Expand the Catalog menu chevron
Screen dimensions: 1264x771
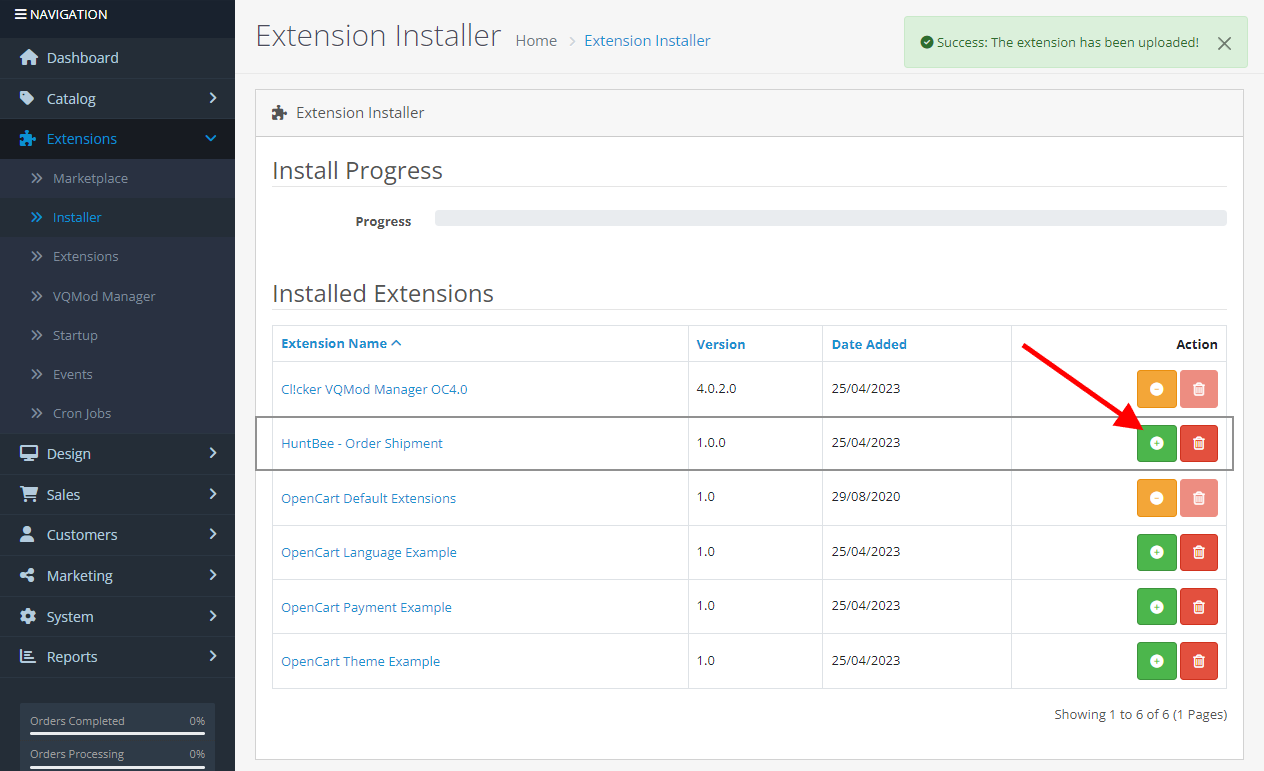[212, 98]
